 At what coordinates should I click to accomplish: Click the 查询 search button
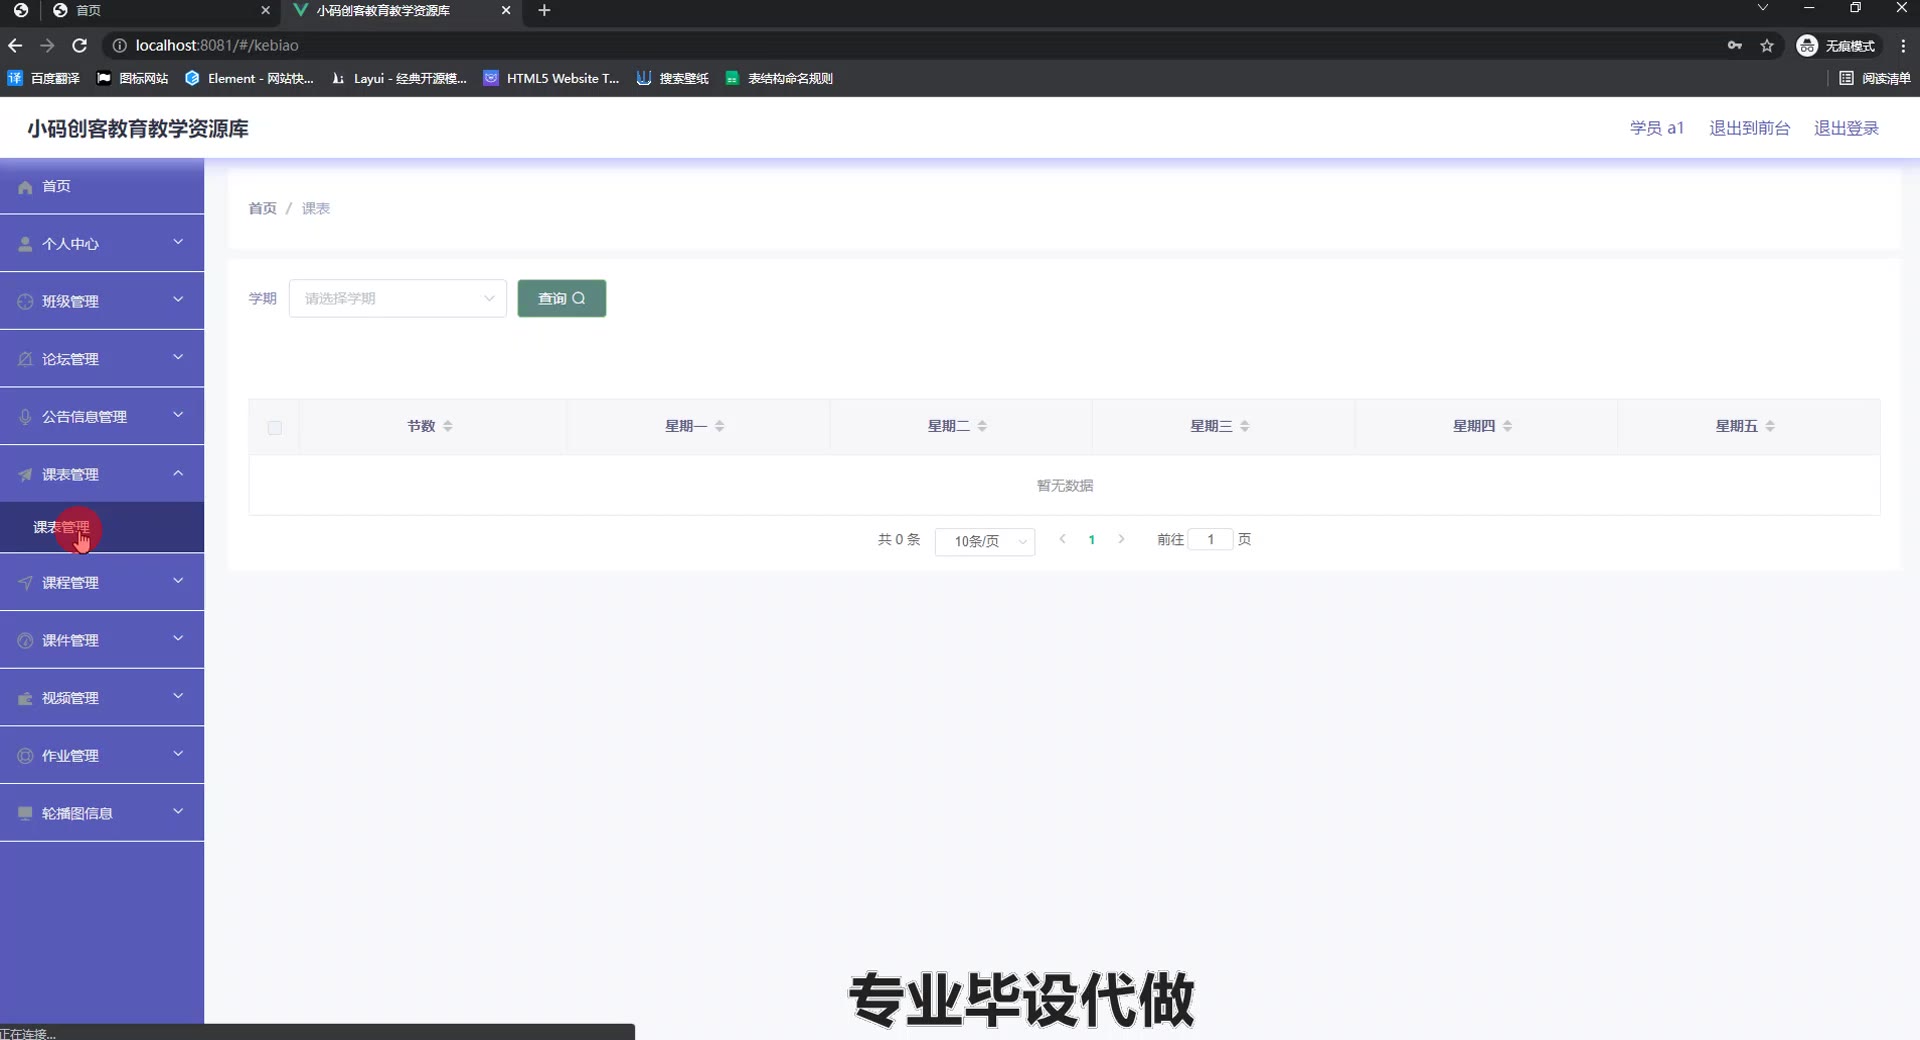562,298
